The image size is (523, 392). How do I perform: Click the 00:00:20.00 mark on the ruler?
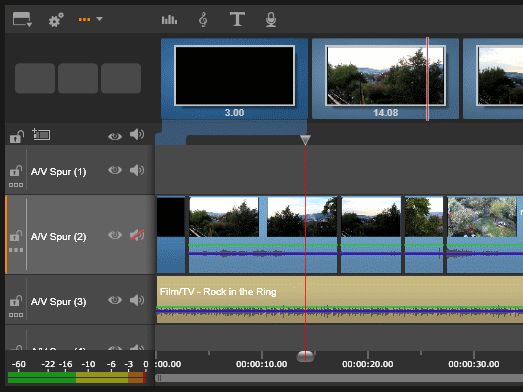[x=368, y=364]
